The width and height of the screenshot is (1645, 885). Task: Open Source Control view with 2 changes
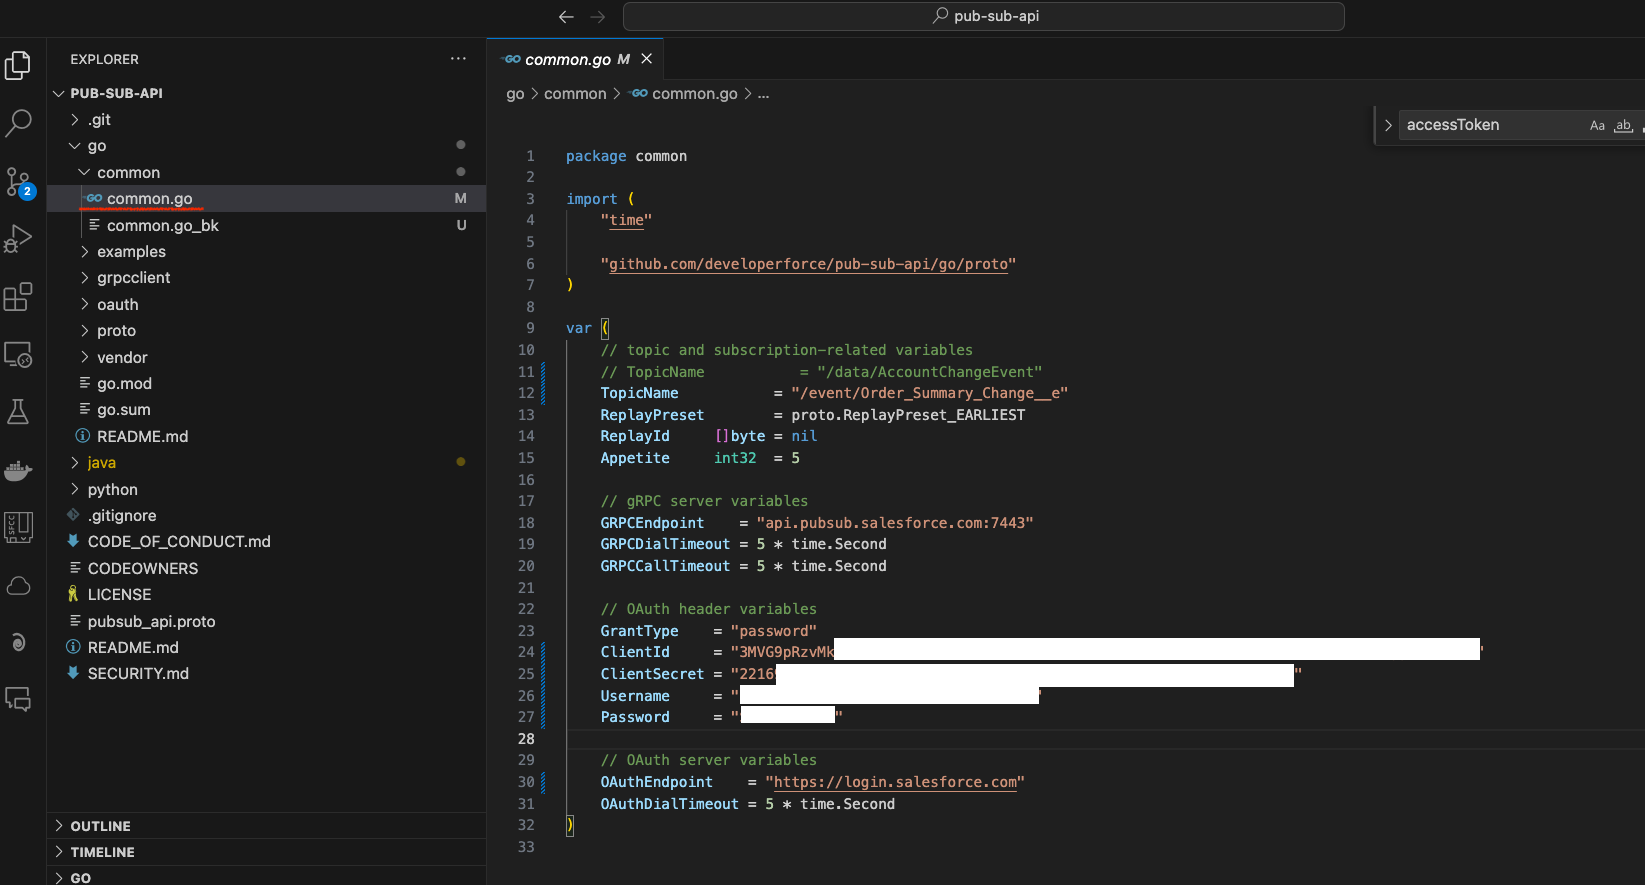coord(19,181)
